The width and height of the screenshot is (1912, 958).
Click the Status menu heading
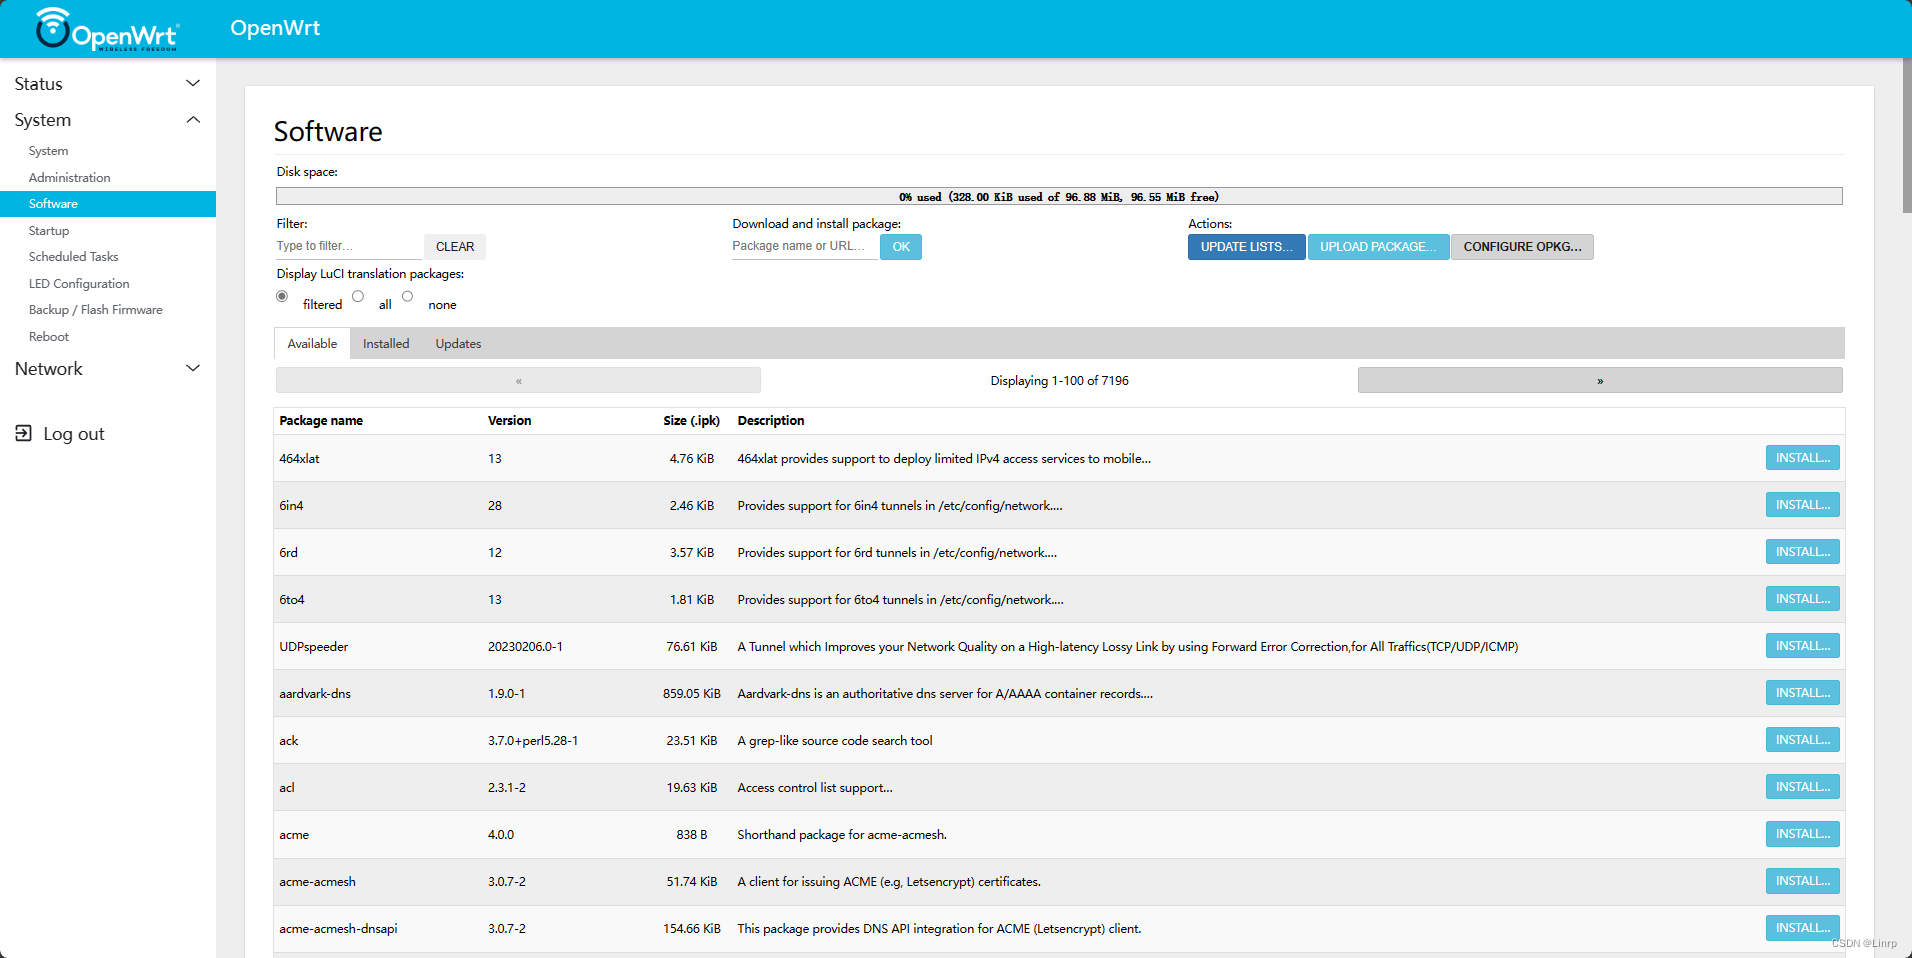(38, 84)
